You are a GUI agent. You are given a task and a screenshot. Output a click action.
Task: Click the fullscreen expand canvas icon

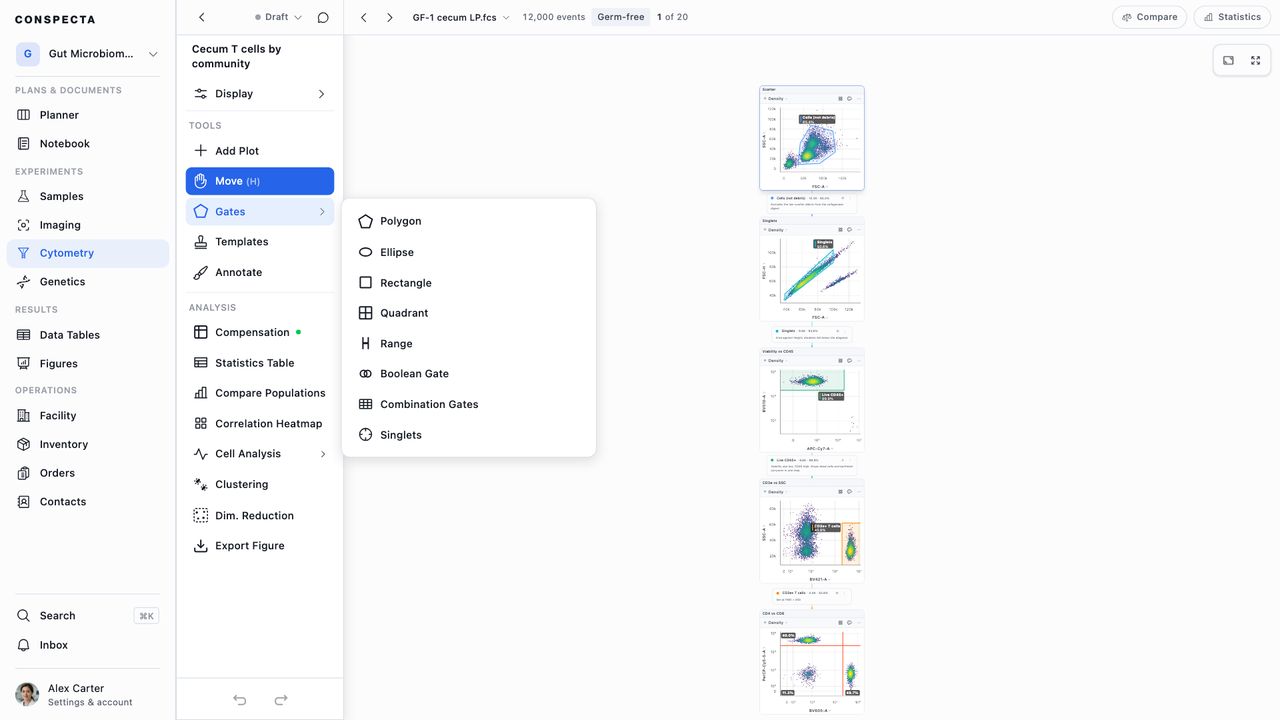1256,60
